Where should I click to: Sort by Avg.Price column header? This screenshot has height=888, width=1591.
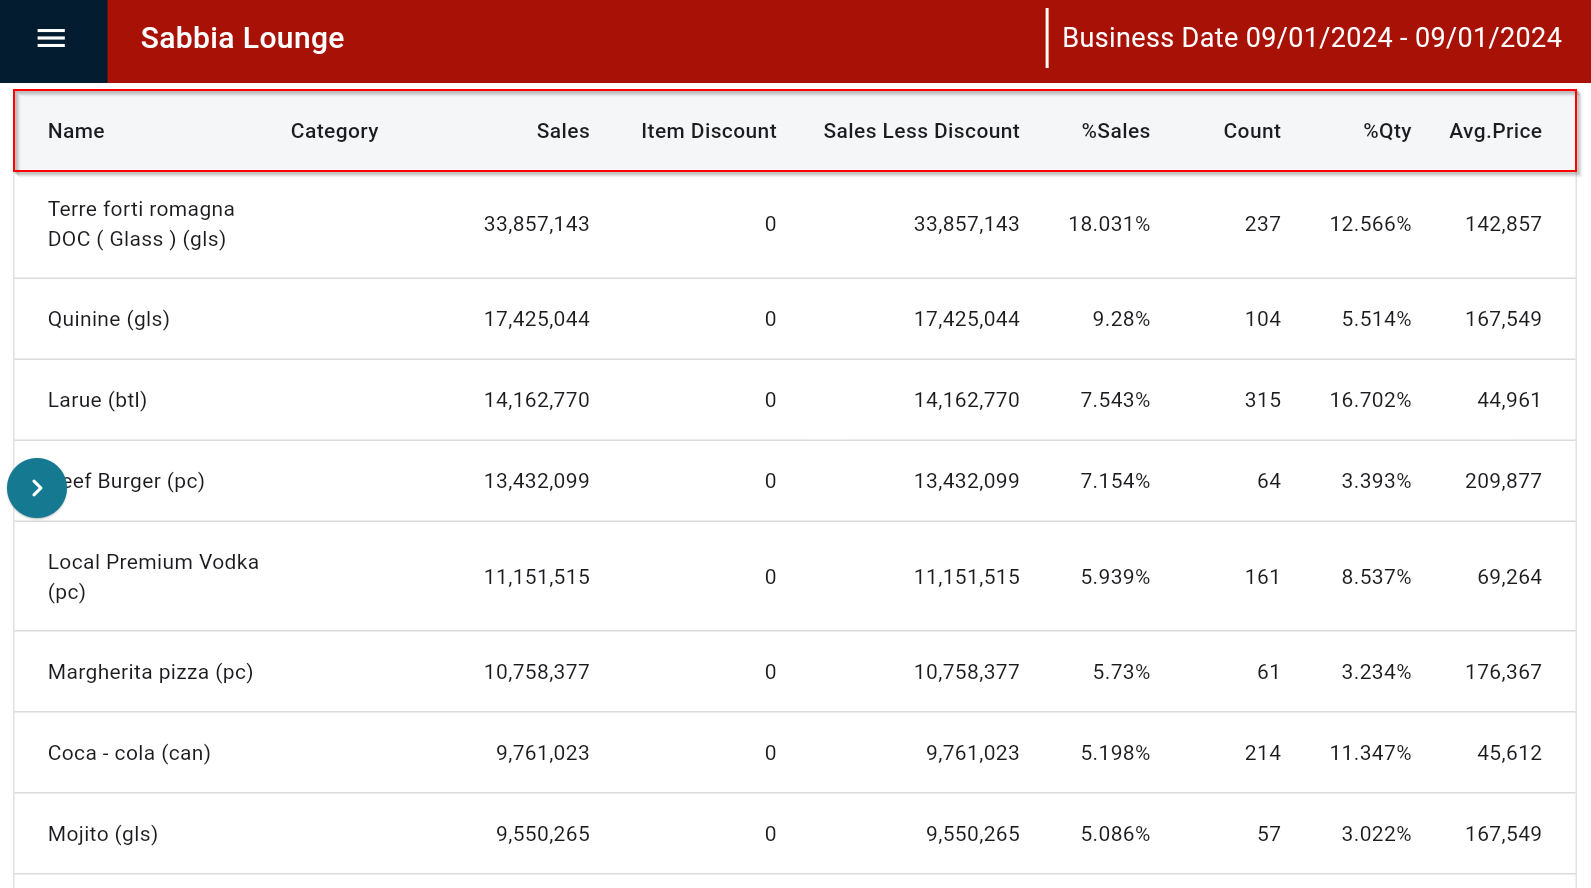click(1495, 131)
